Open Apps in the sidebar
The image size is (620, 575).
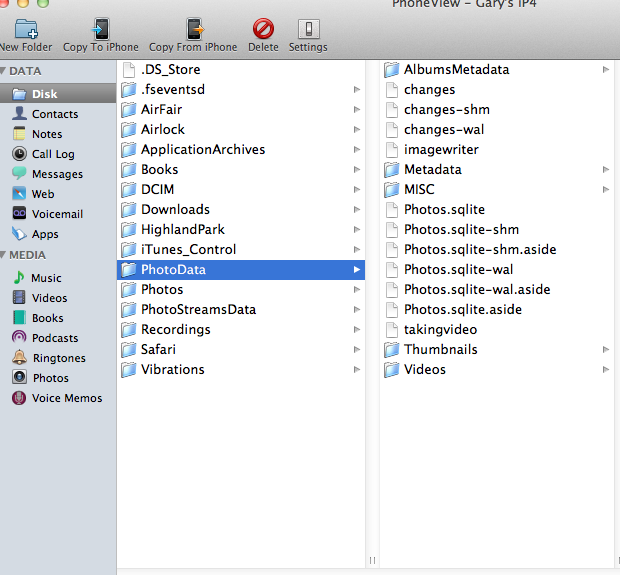[x=58, y=234]
